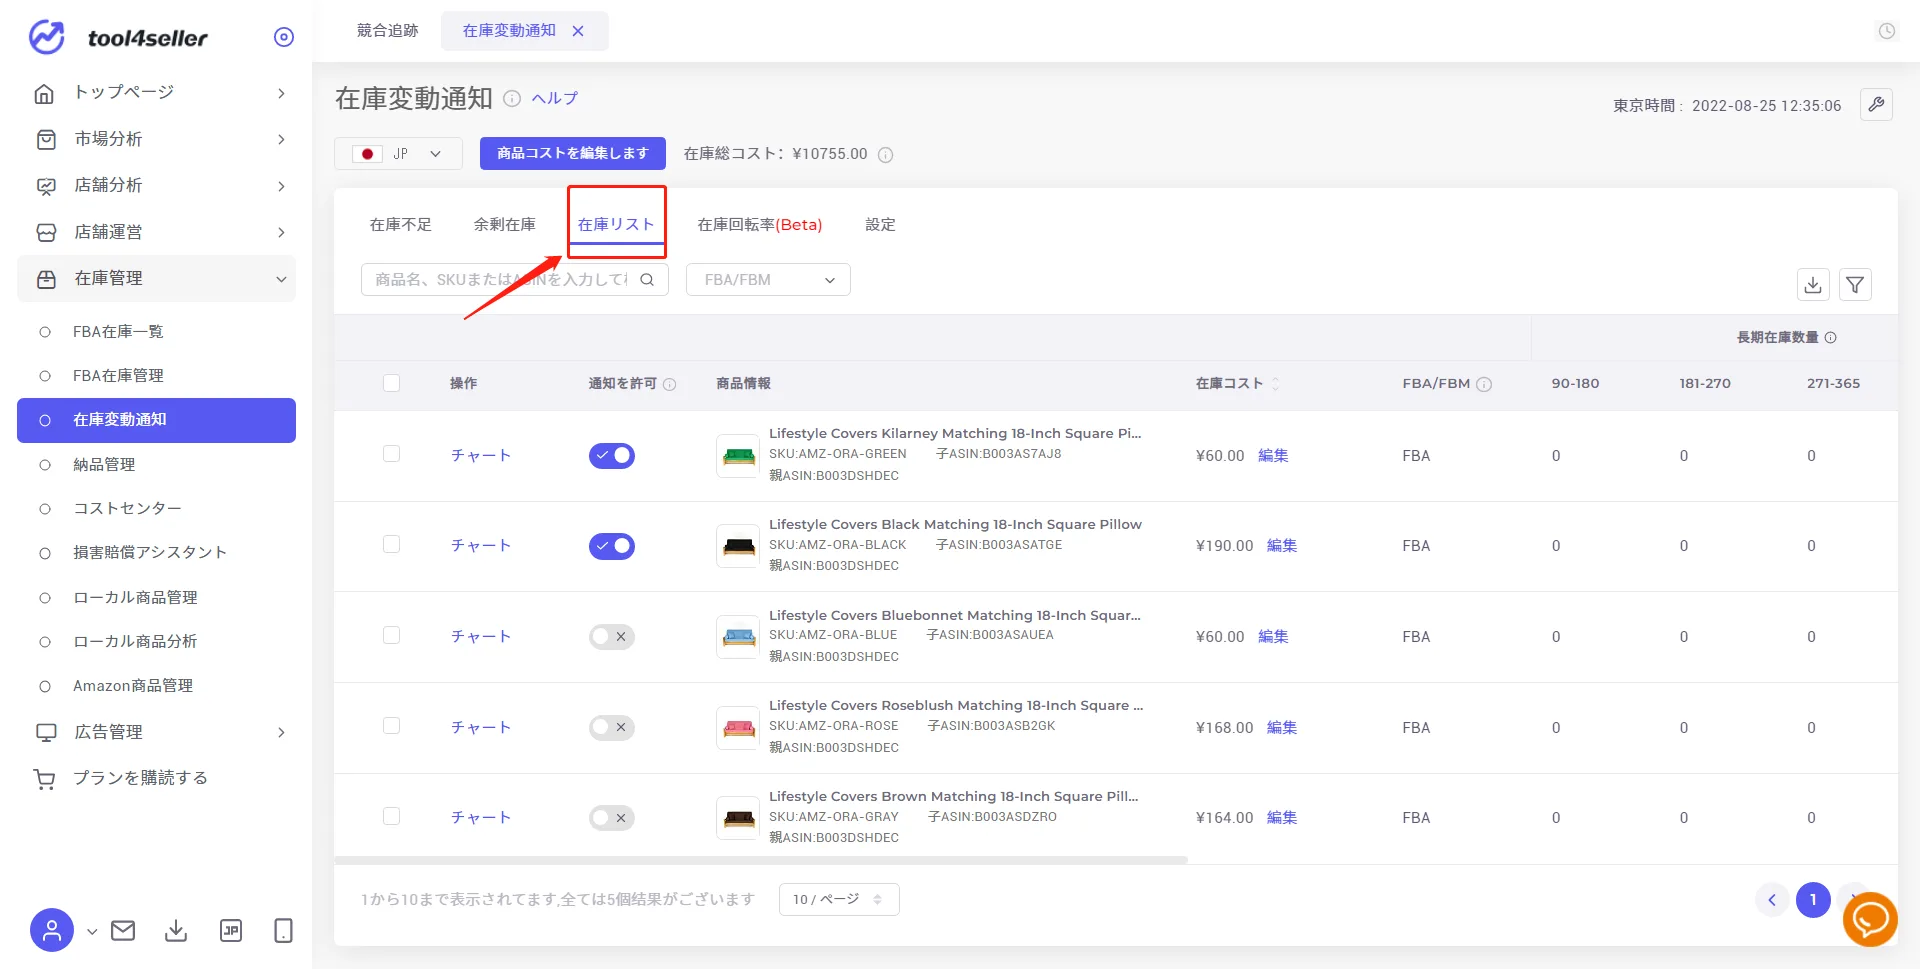Click the mobile phone icon in sidebar footer
Viewport: 1920px width, 969px height.
pos(283,931)
